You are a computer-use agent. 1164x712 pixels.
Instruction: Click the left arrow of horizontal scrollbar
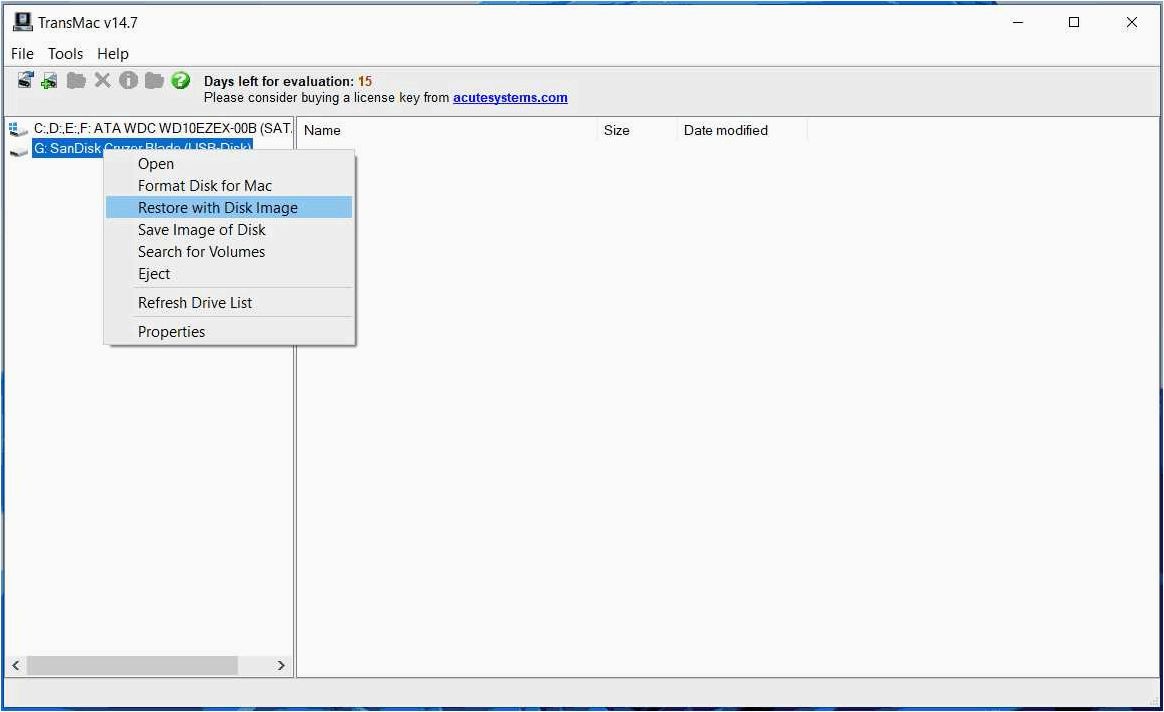coord(16,665)
